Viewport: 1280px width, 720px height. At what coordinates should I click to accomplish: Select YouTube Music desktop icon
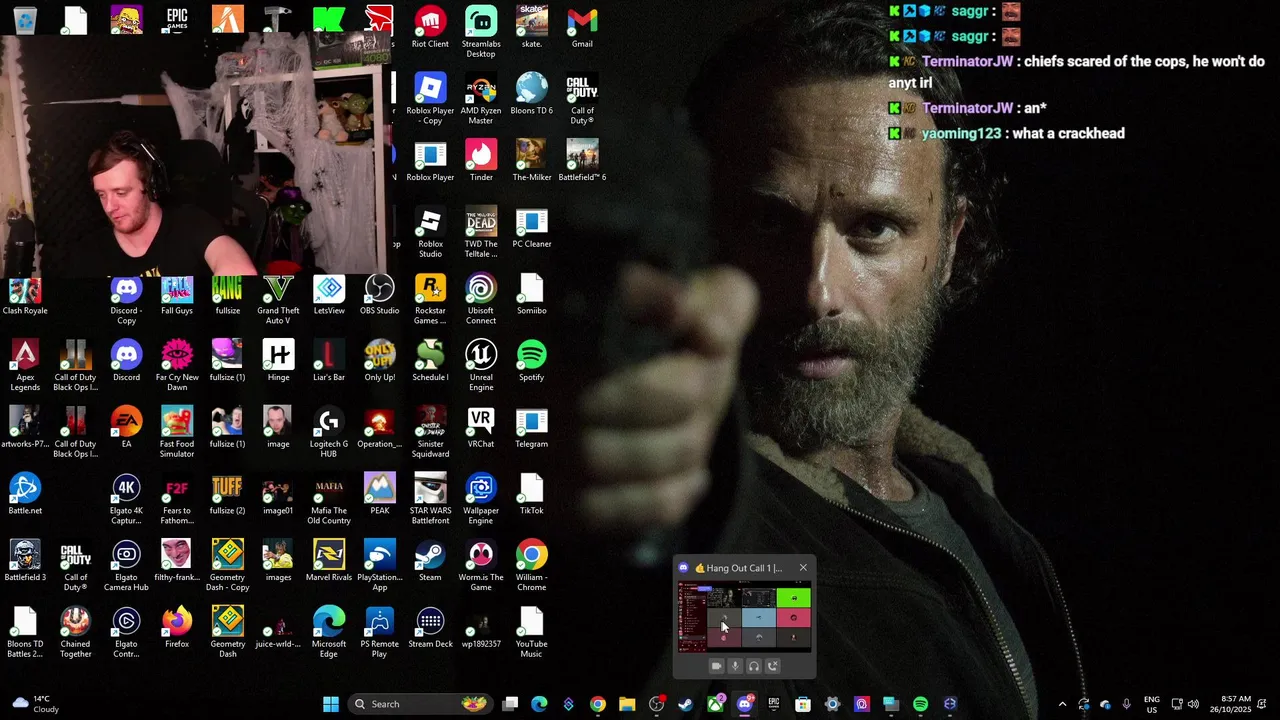point(532,632)
